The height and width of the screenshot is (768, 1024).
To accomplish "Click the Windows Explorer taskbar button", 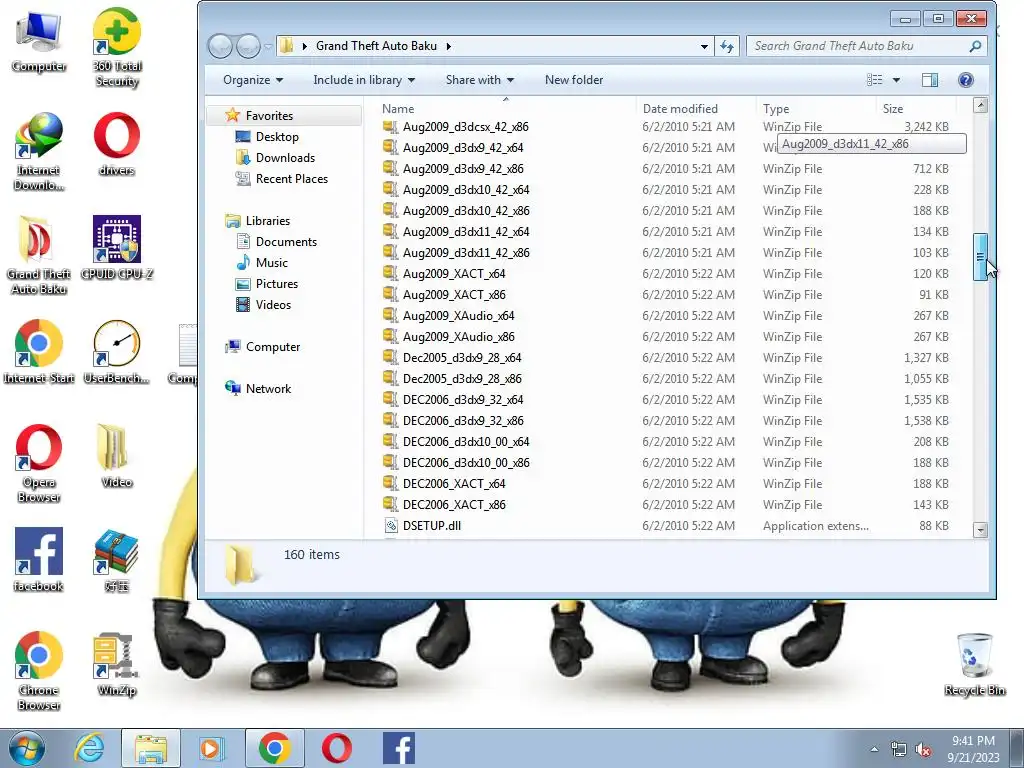I will (x=150, y=748).
